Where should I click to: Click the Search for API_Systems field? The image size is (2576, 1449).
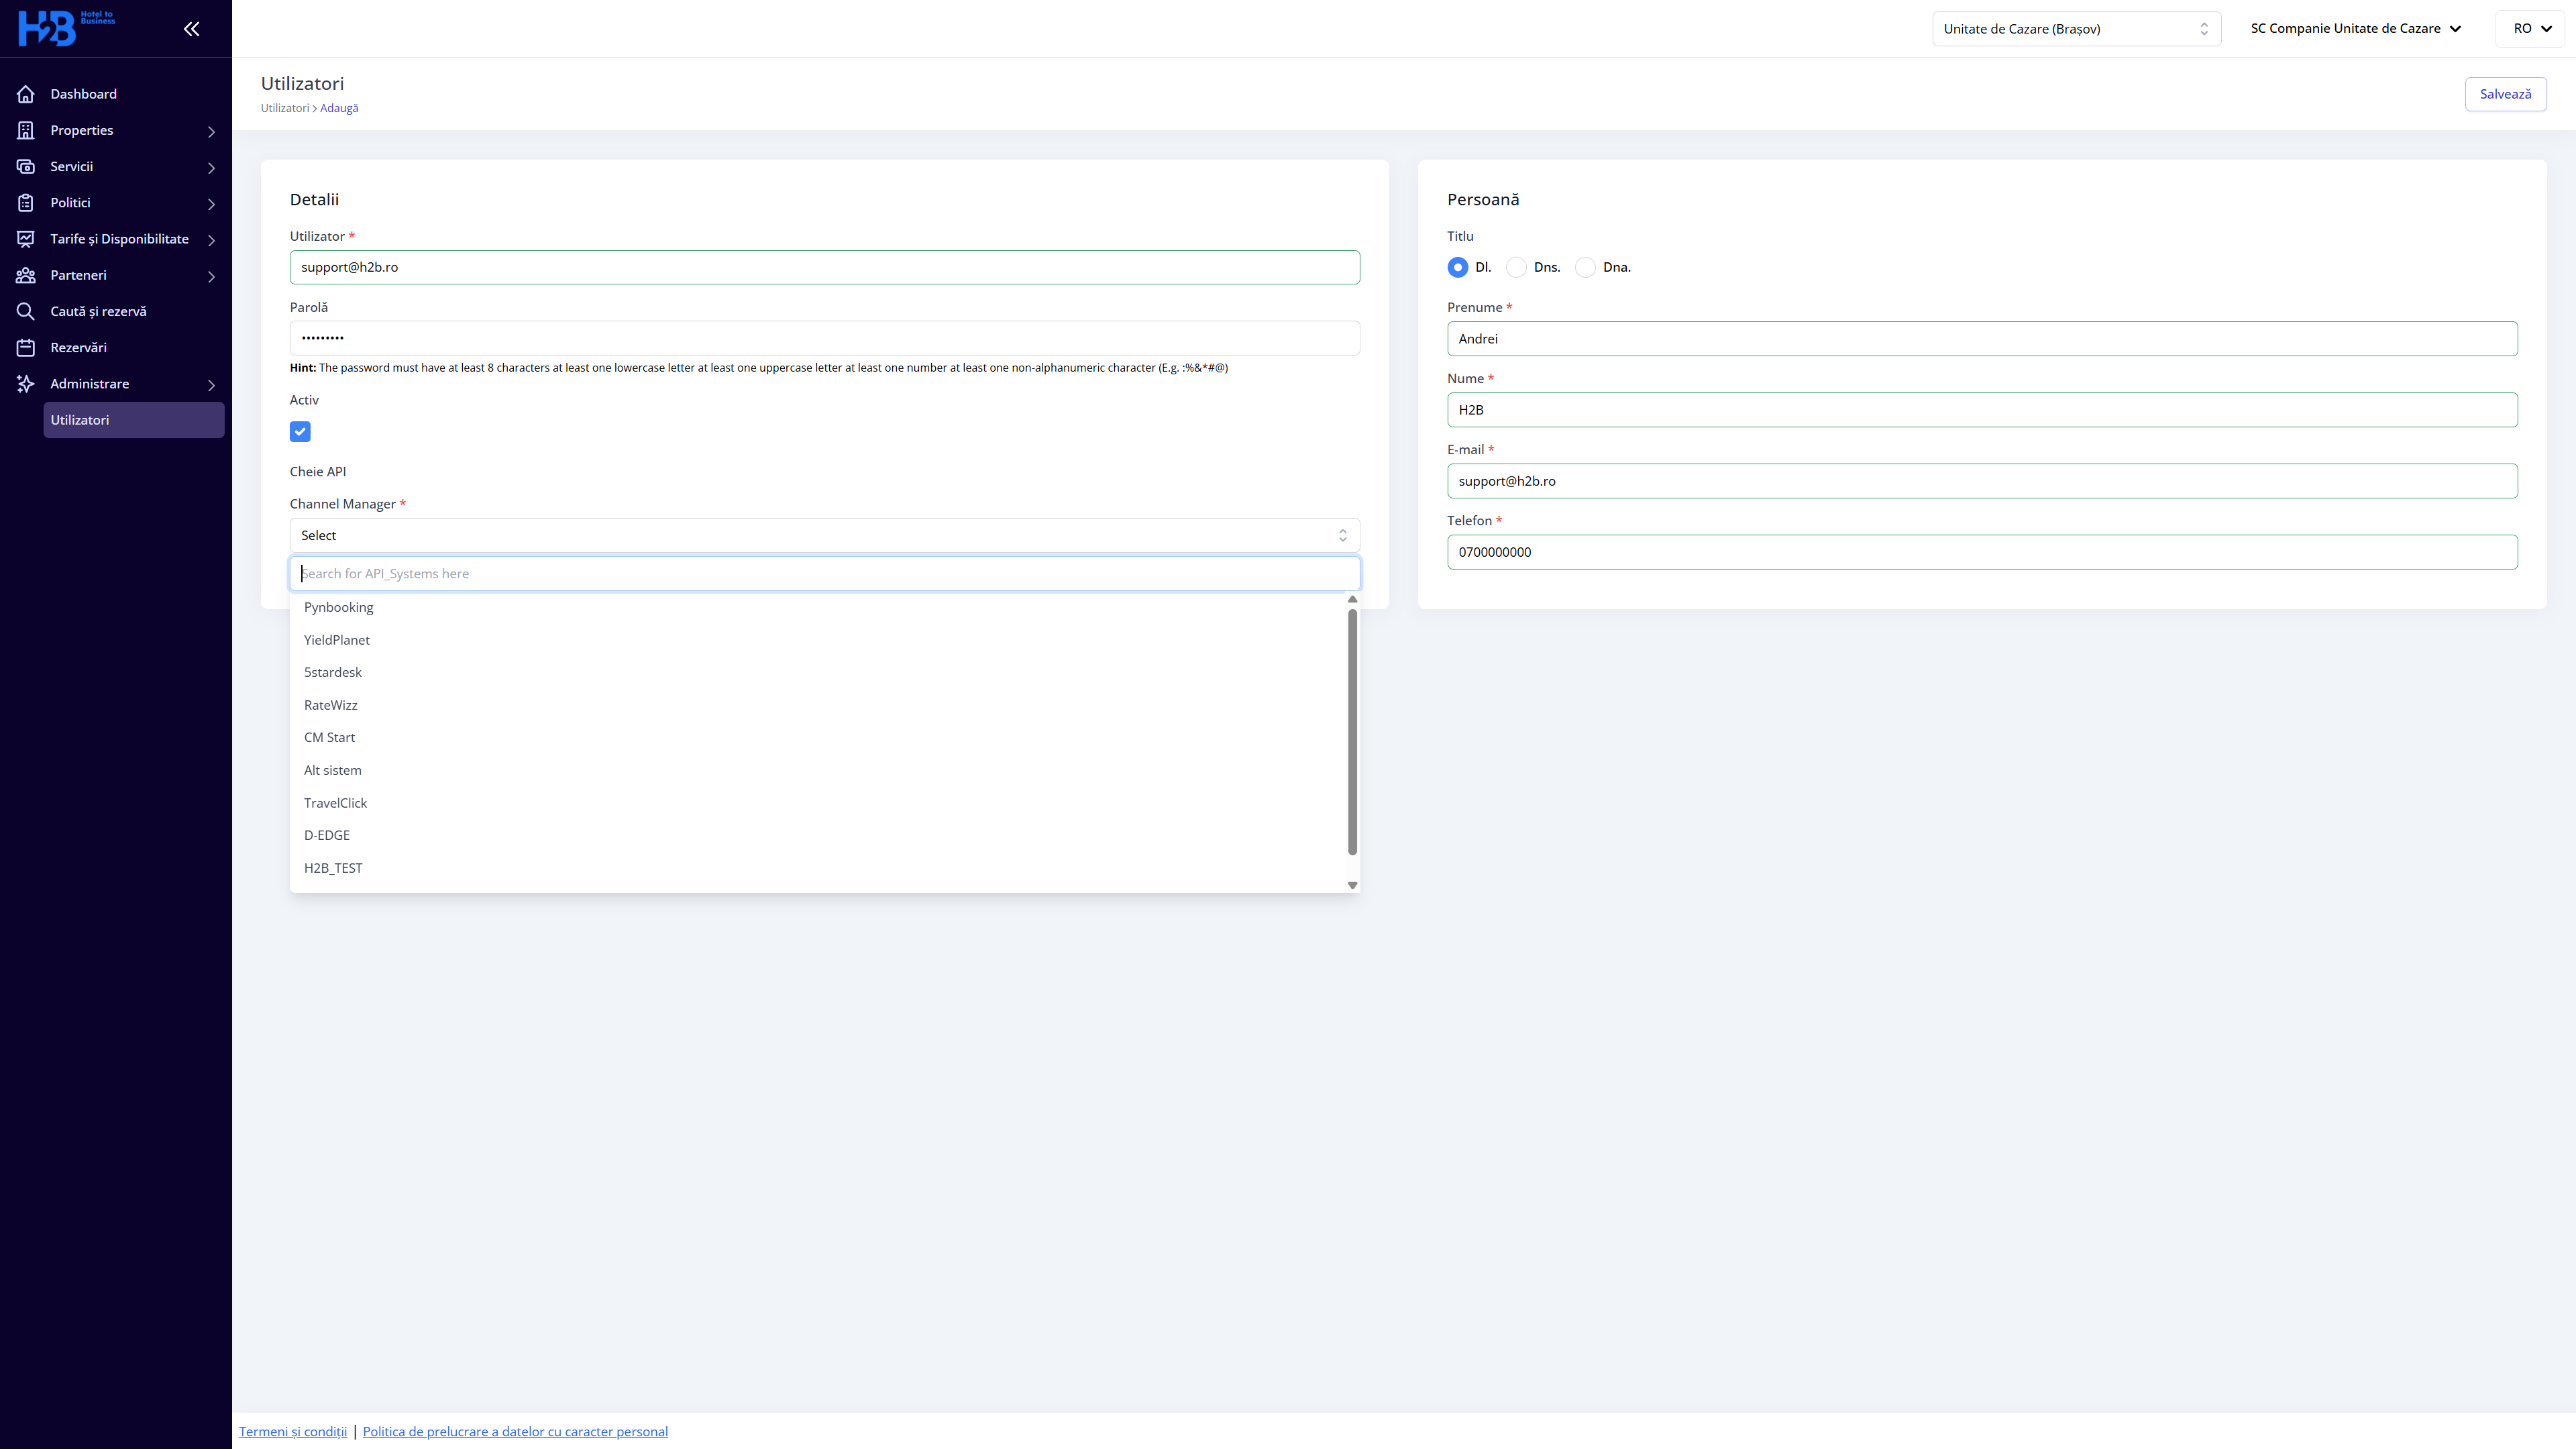(x=824, y=574)
